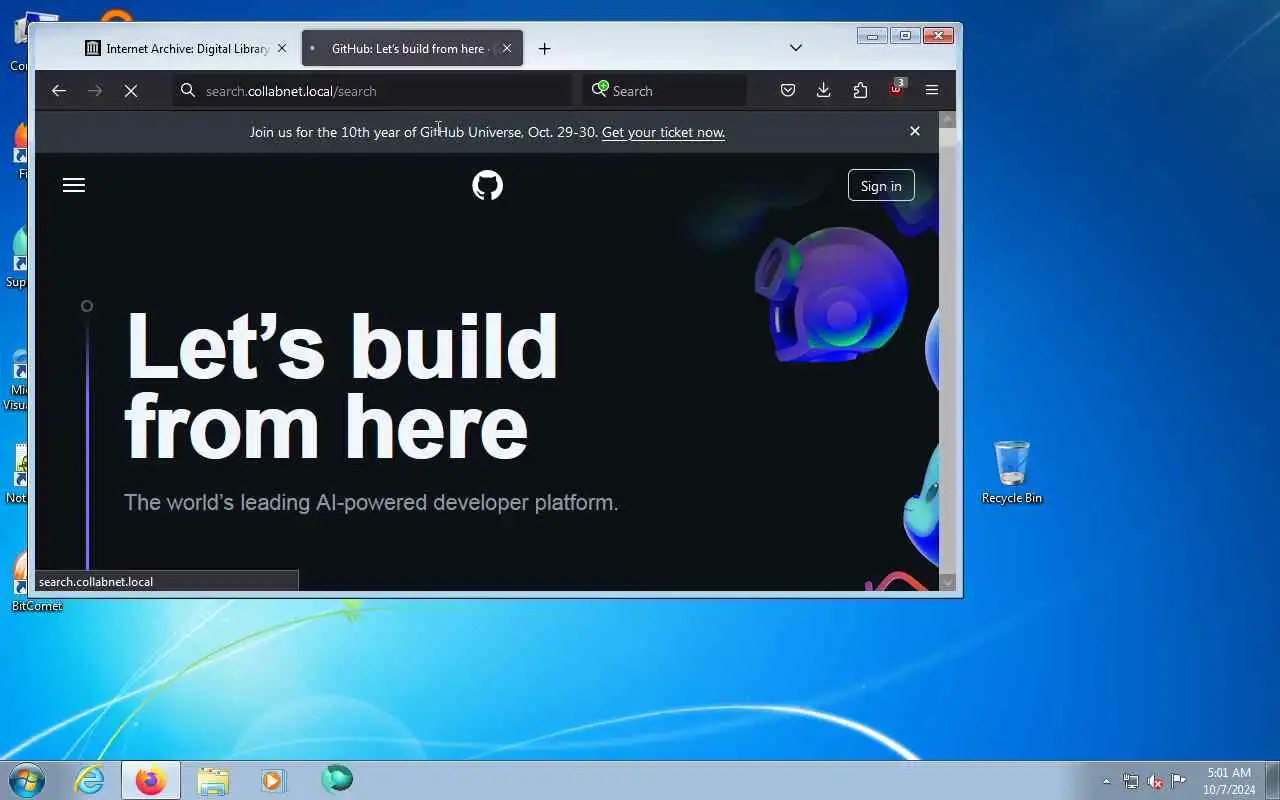The height and width of the screenshot is (800, 1280).
Task: Open the Firefox application menu
Action: tap(932, 91)
